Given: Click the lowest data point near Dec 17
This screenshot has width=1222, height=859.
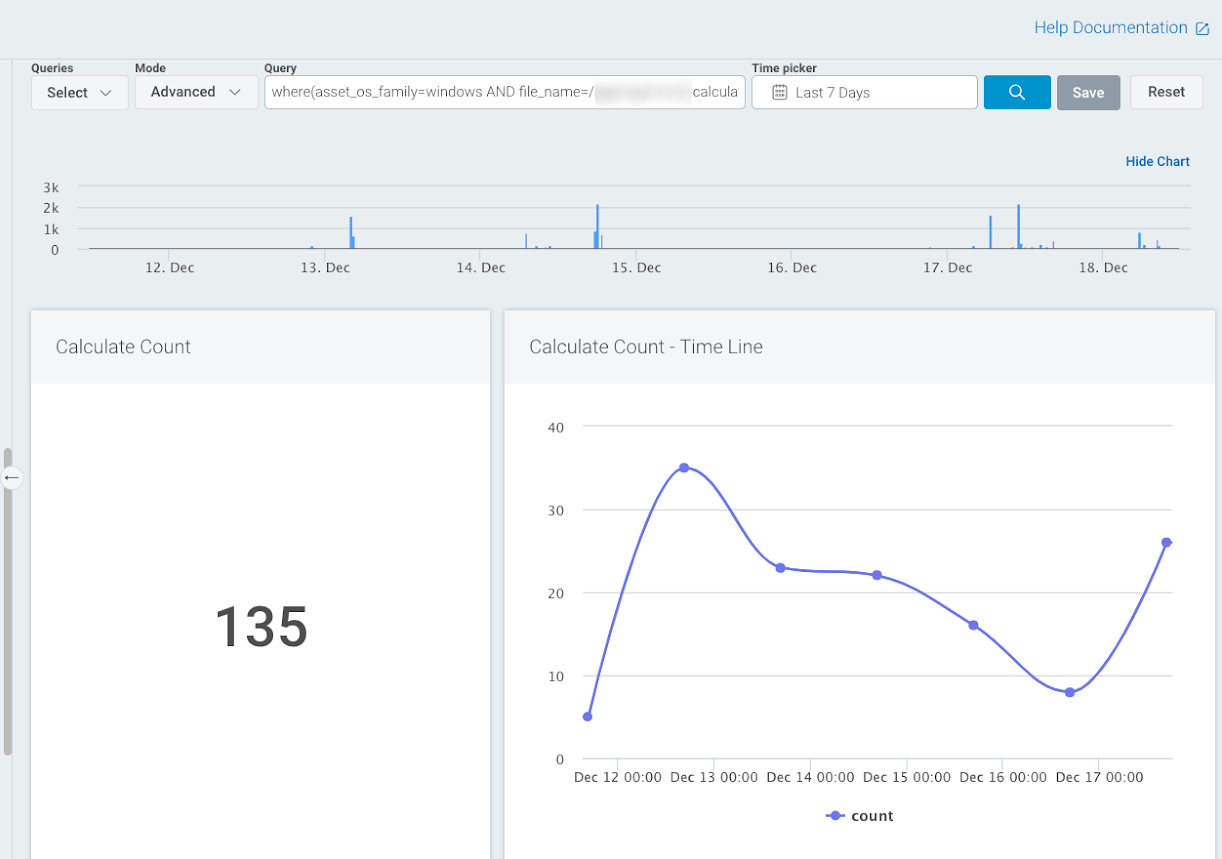Looking at the screenshot, I should tap(1069, 692).
